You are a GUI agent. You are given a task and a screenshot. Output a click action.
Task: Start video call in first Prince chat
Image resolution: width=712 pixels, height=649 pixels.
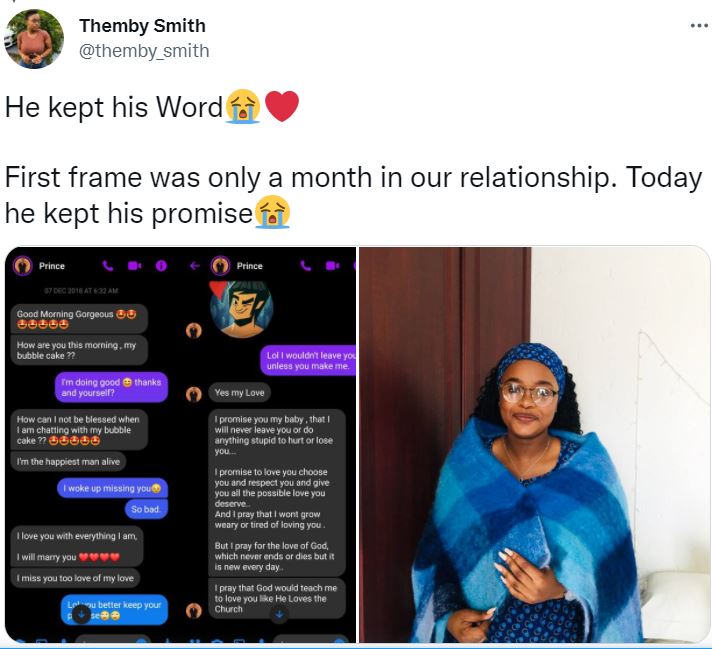134,266
